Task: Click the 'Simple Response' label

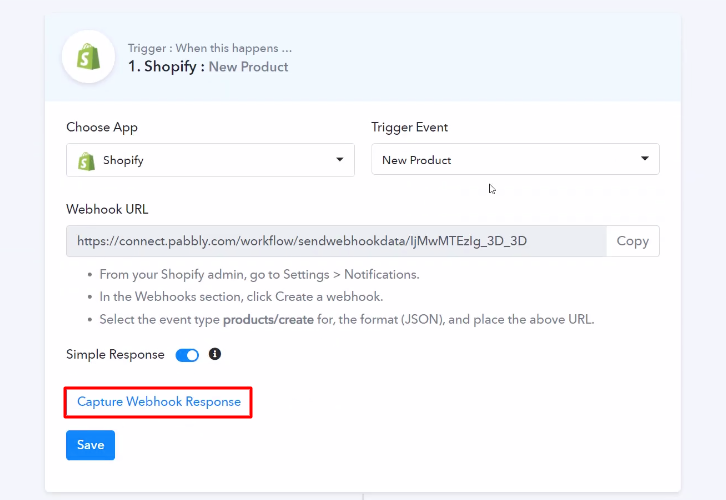Action: click(115, 355)
